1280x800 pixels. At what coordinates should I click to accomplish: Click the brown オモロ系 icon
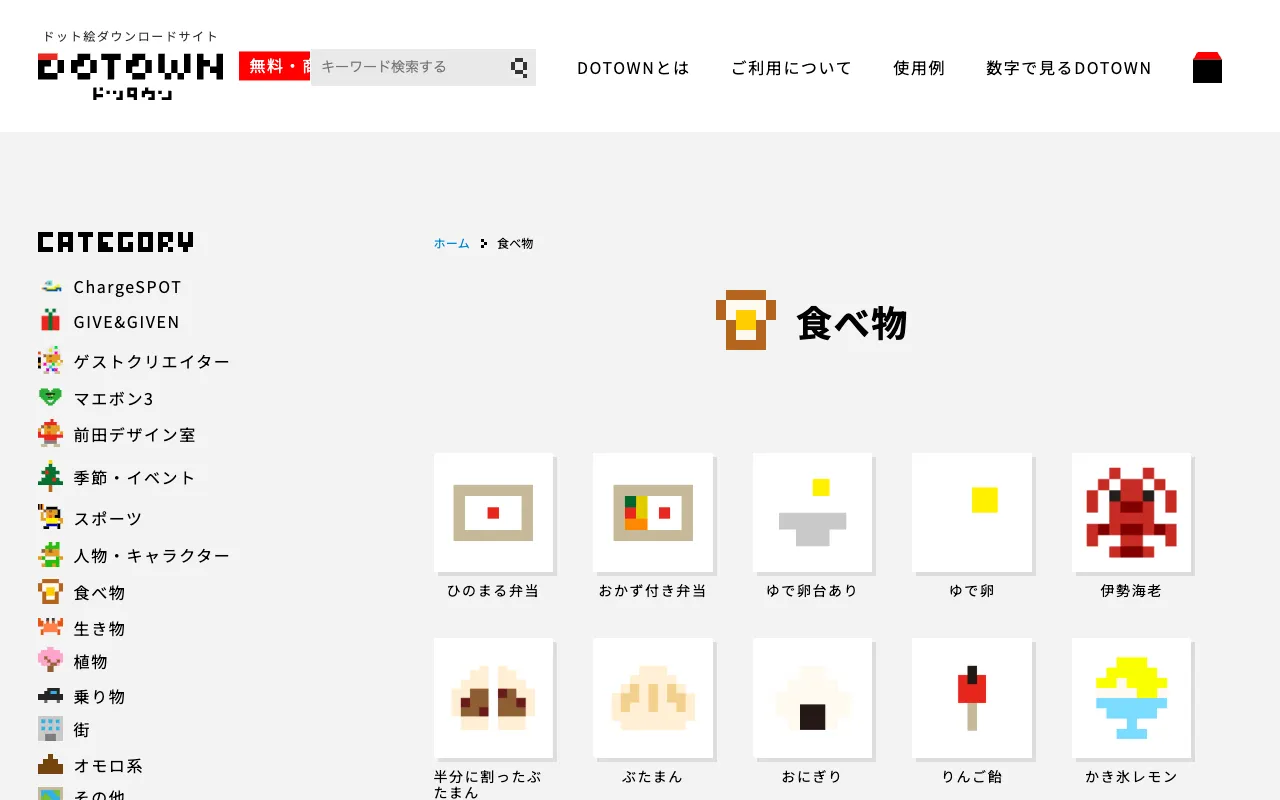click(x=50, y=765)
